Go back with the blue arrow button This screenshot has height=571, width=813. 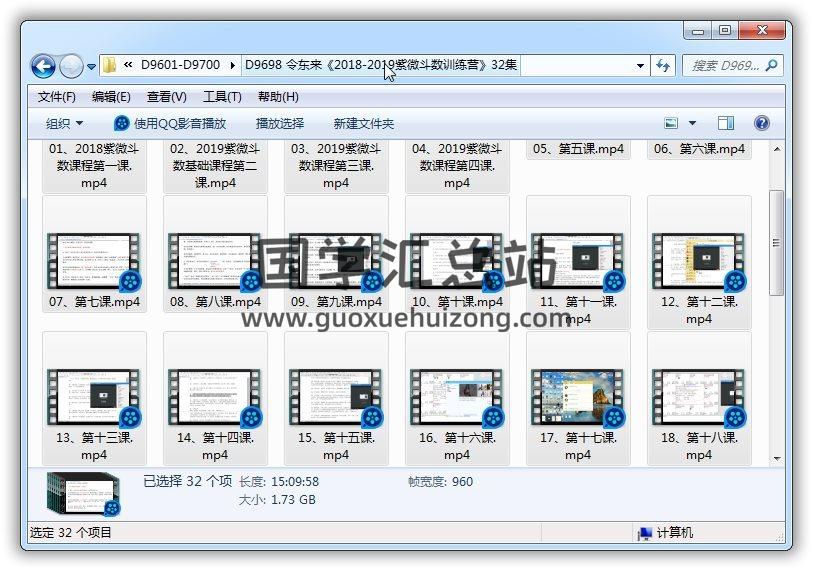click(43, 66)
